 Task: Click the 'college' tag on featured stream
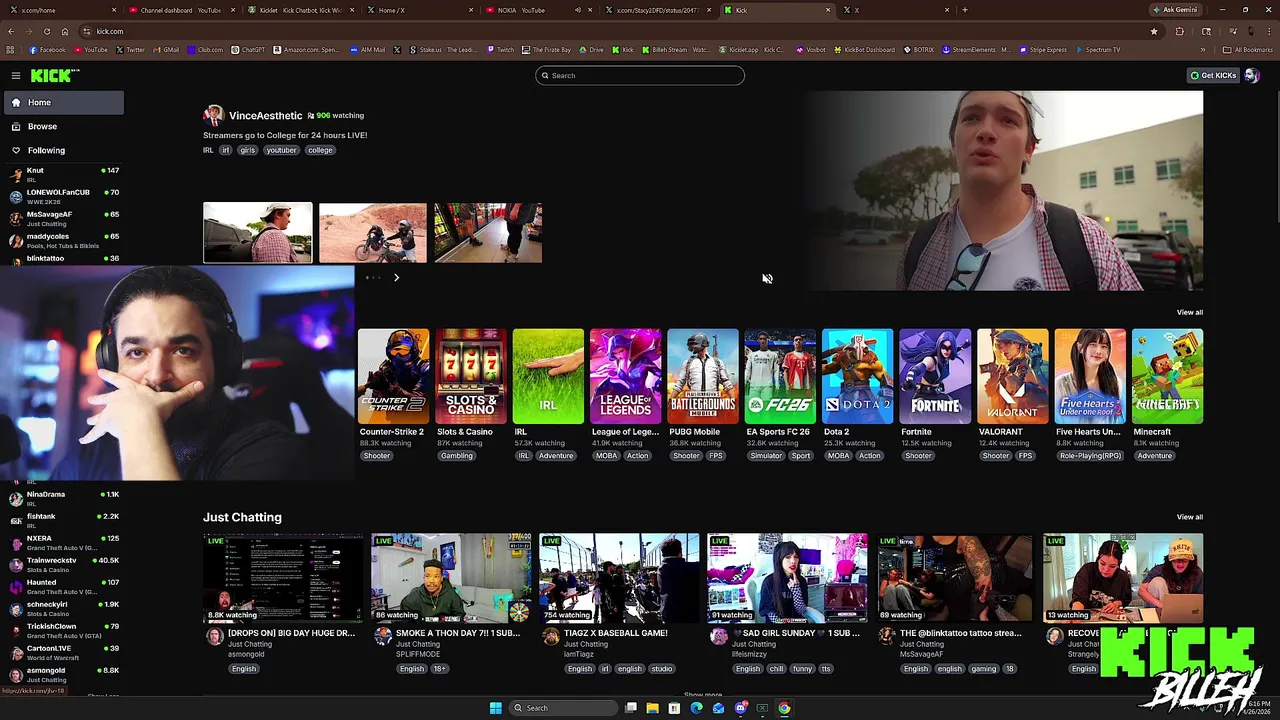coord(320,150)
